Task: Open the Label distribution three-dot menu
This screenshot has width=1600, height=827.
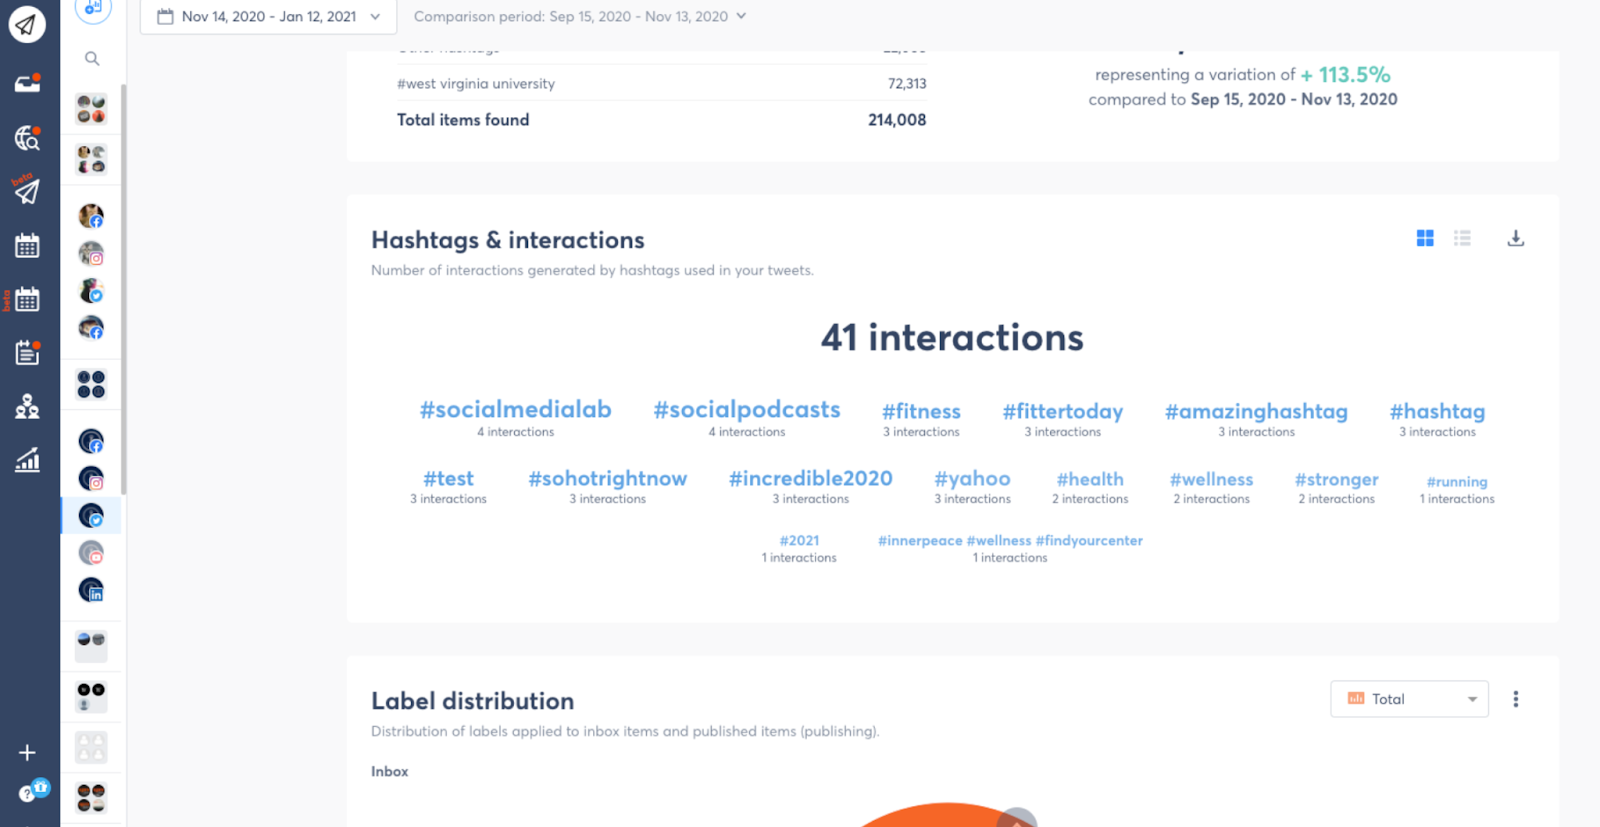Action: 1515,699
